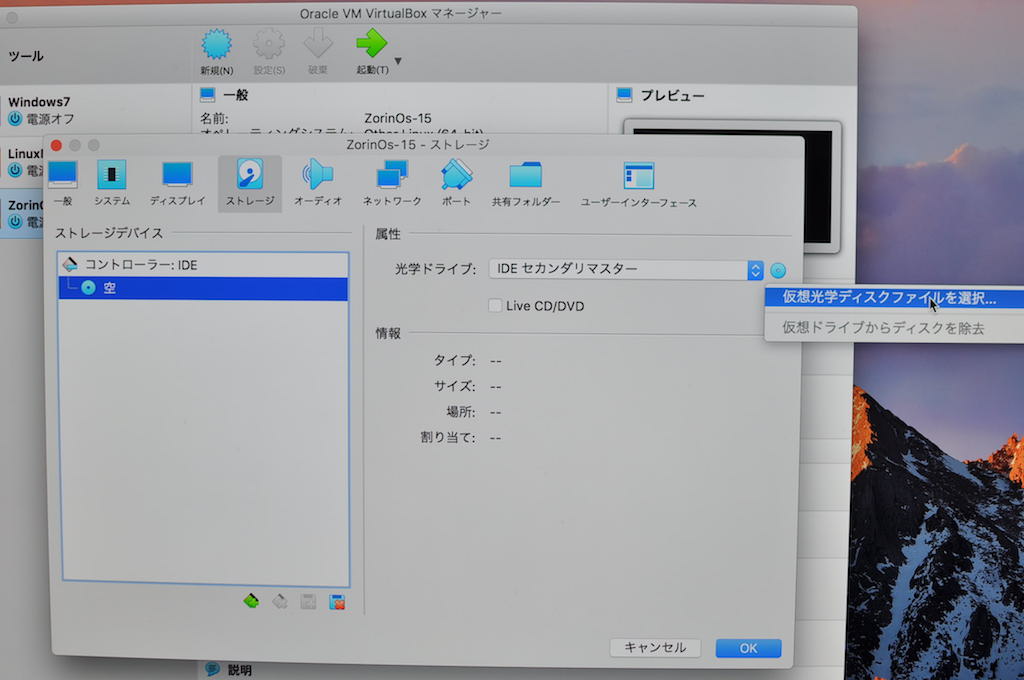Click 設定(S) gear in VirtualBox Manager toolbar
Viewport: 1024px width, 680px height.
[x=269, y=52]
